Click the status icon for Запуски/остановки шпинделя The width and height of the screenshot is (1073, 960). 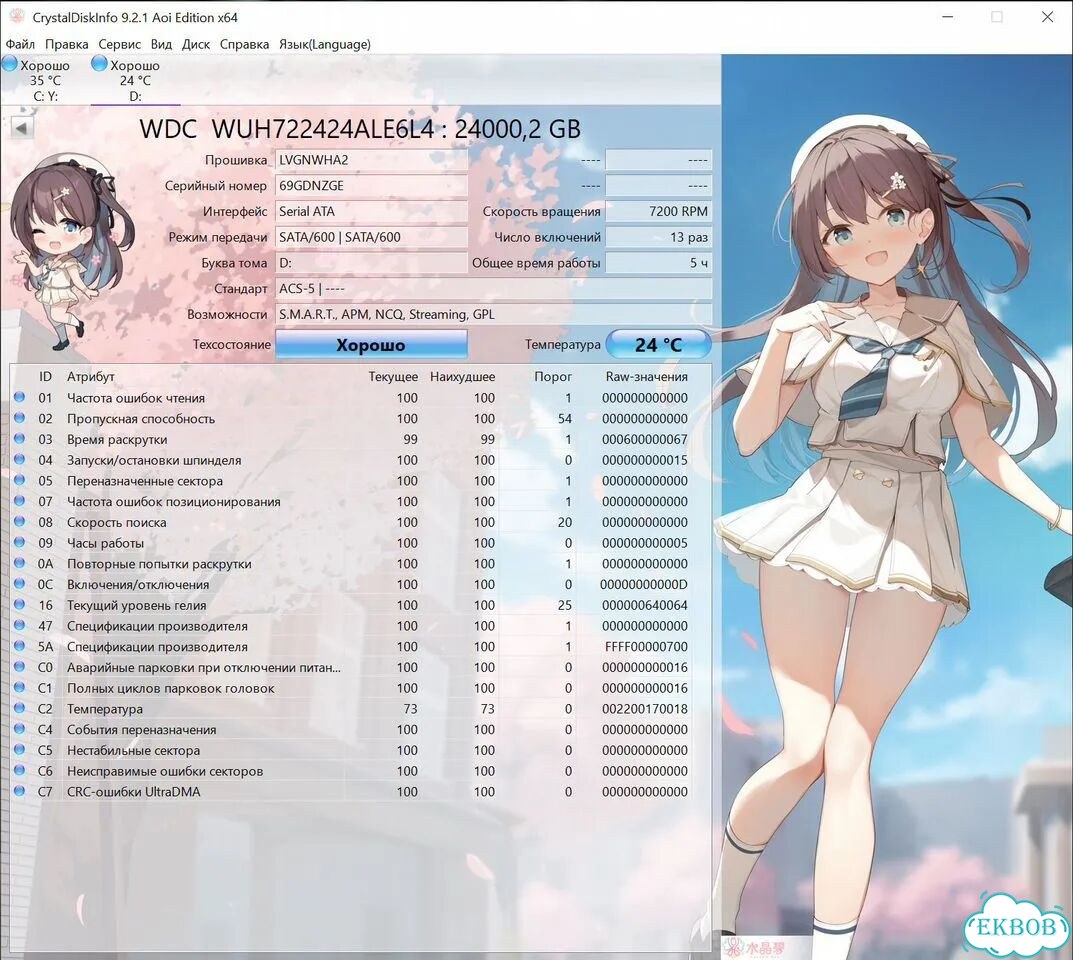19,459
